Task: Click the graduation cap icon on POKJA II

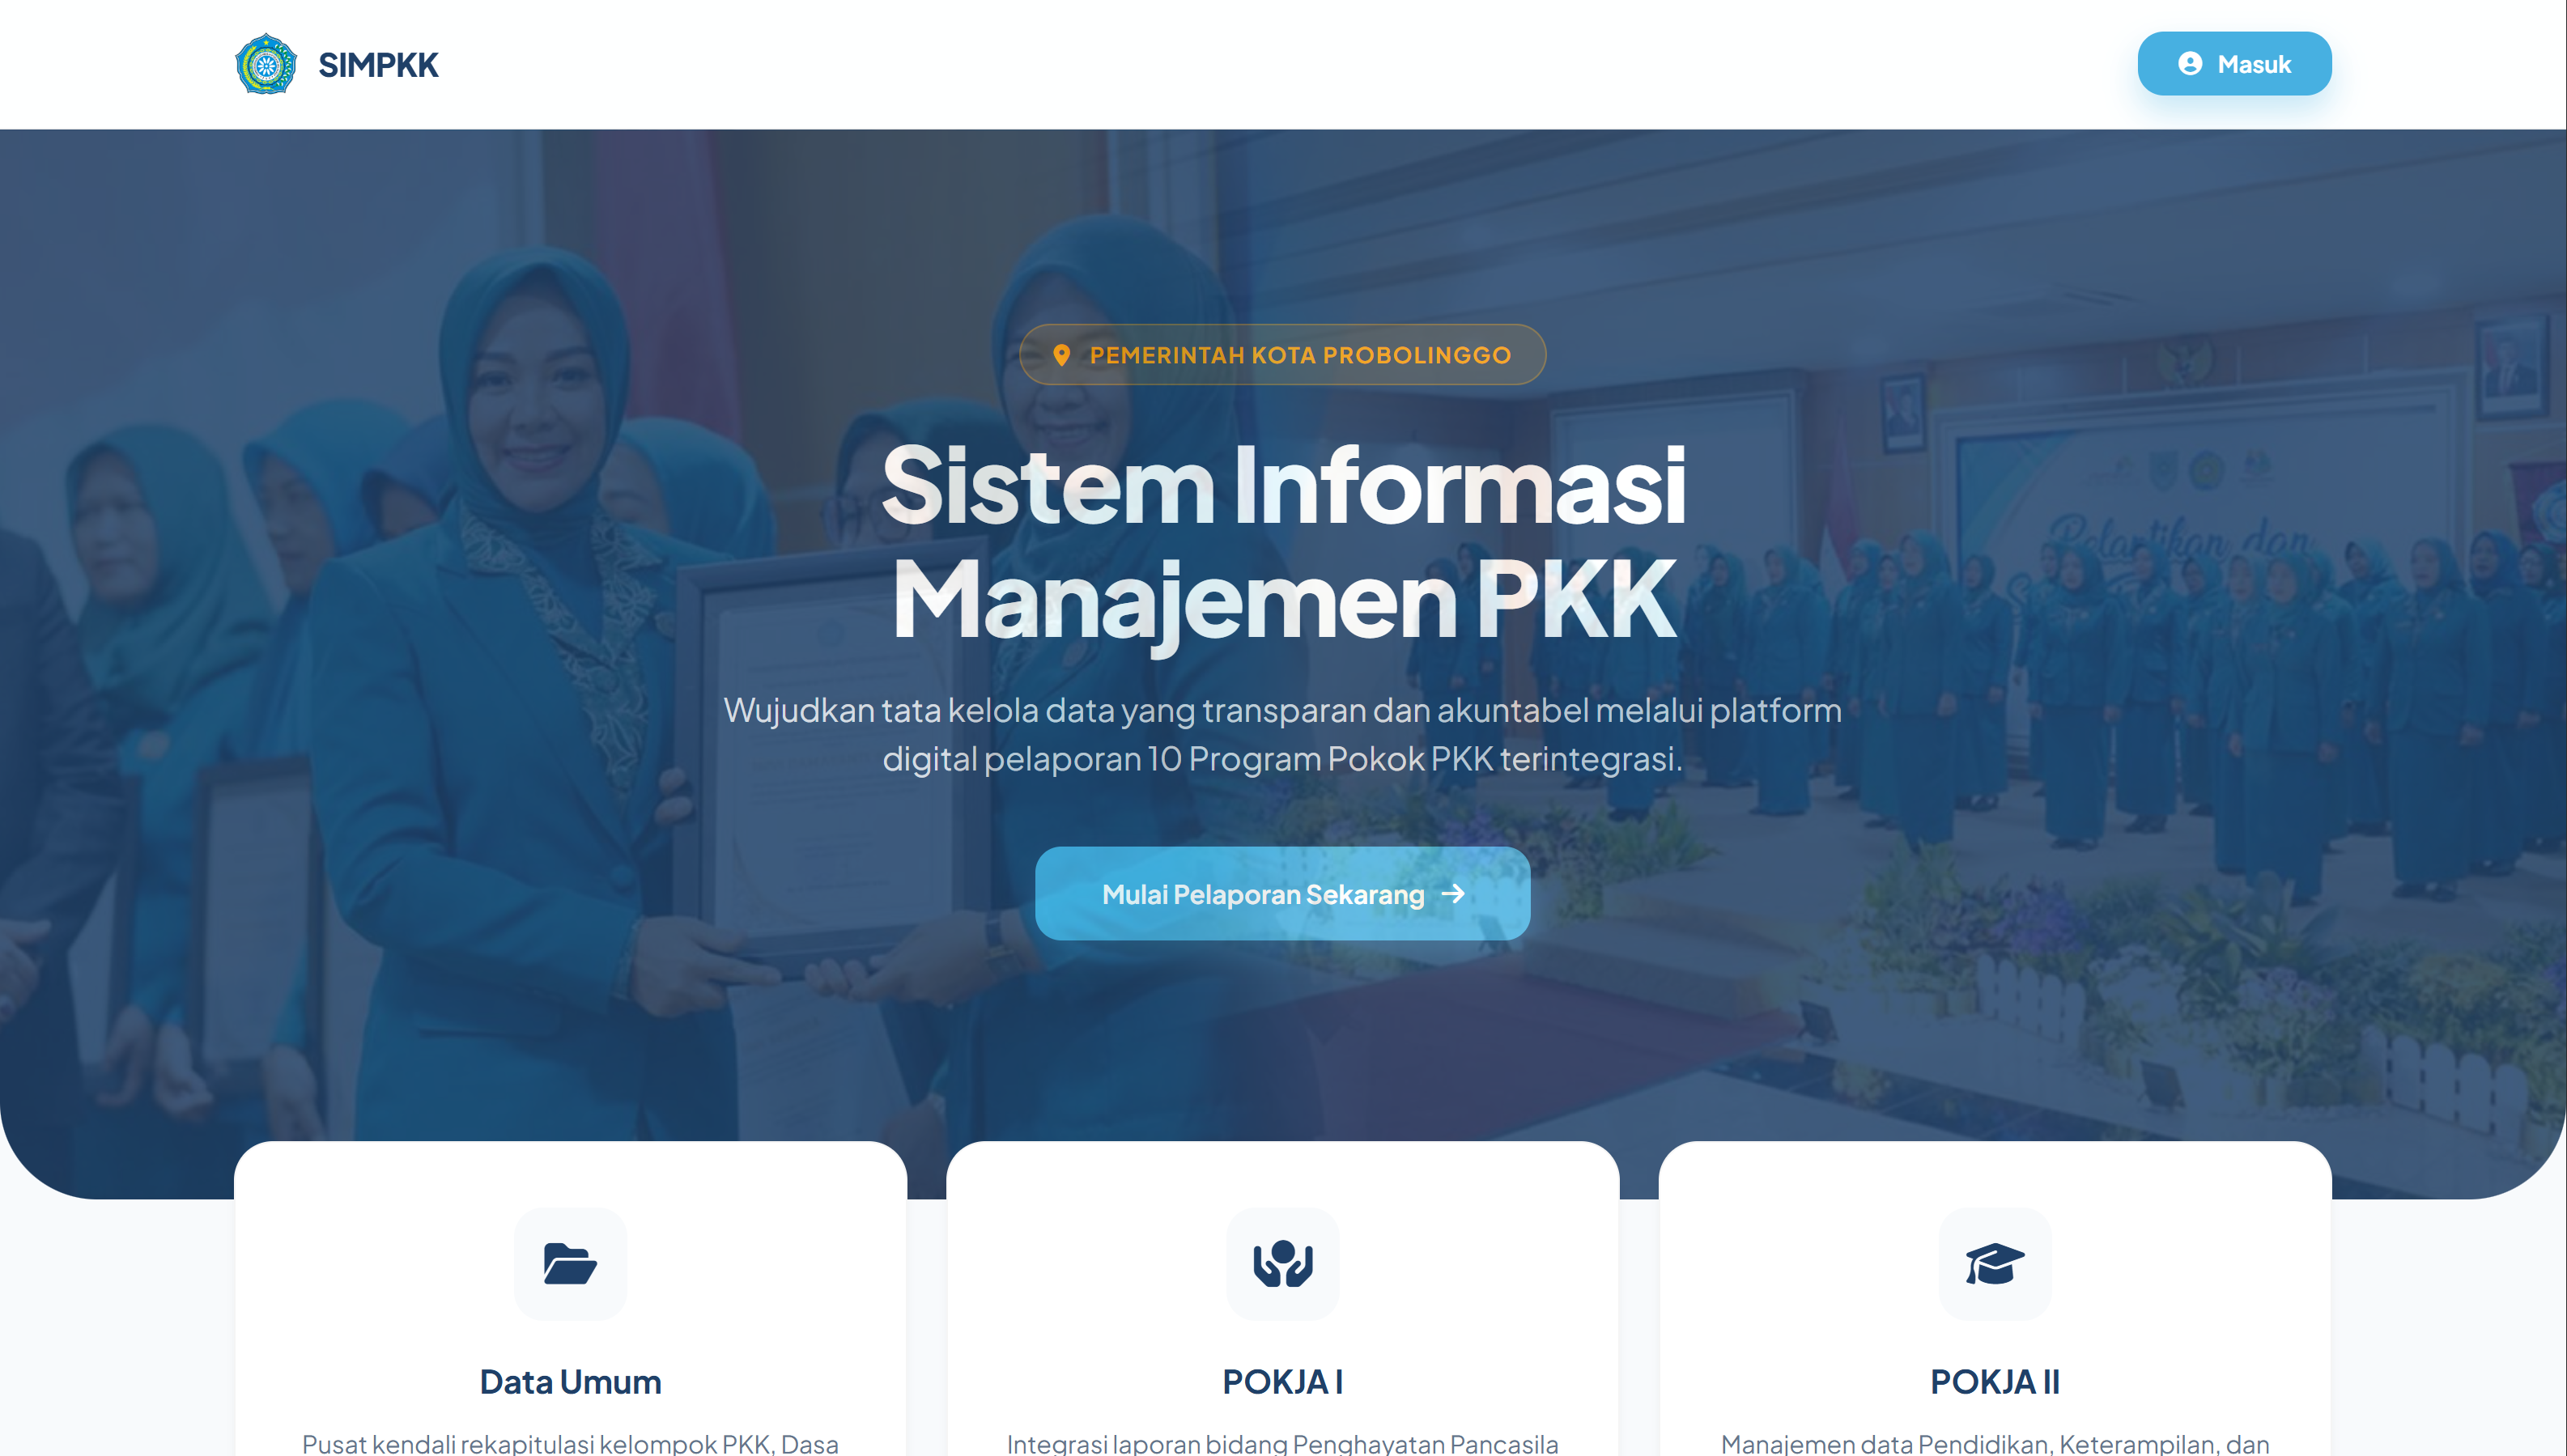Action: coord(1995,1264)
